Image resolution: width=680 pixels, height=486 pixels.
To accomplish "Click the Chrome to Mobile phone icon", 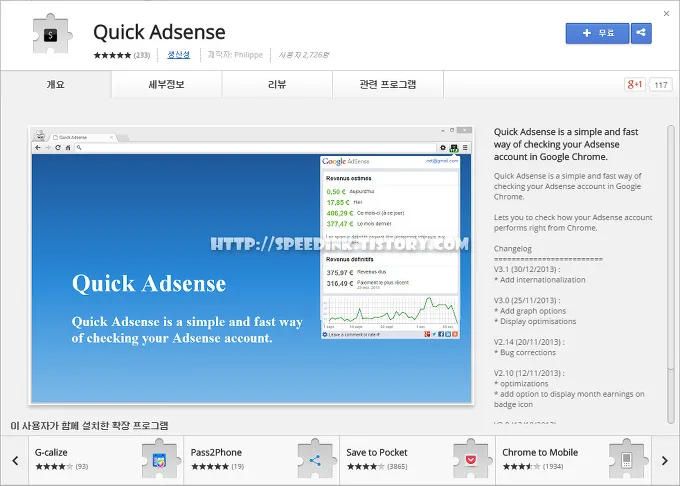I will (627, 459).
